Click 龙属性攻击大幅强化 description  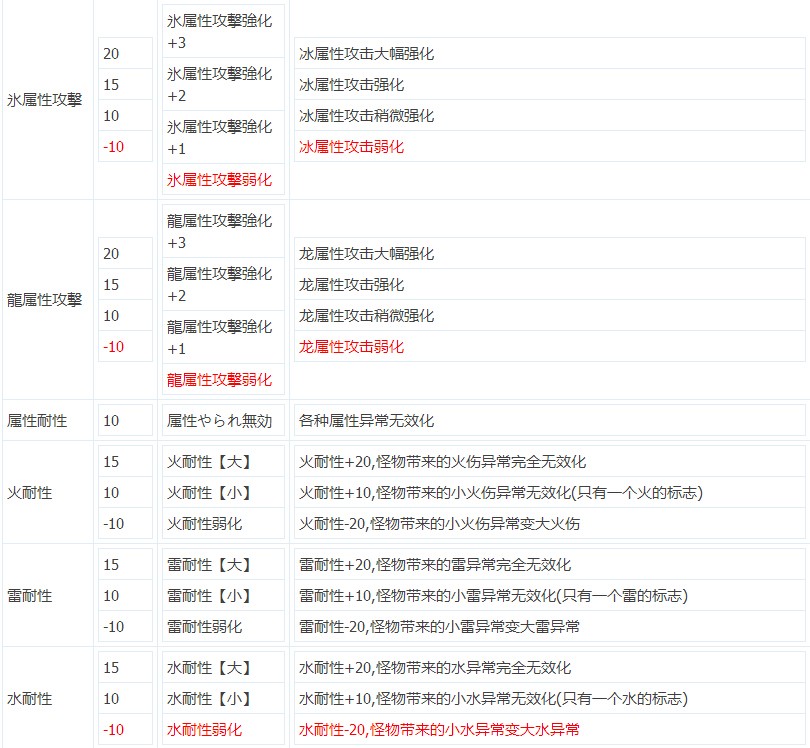(550, 253)
